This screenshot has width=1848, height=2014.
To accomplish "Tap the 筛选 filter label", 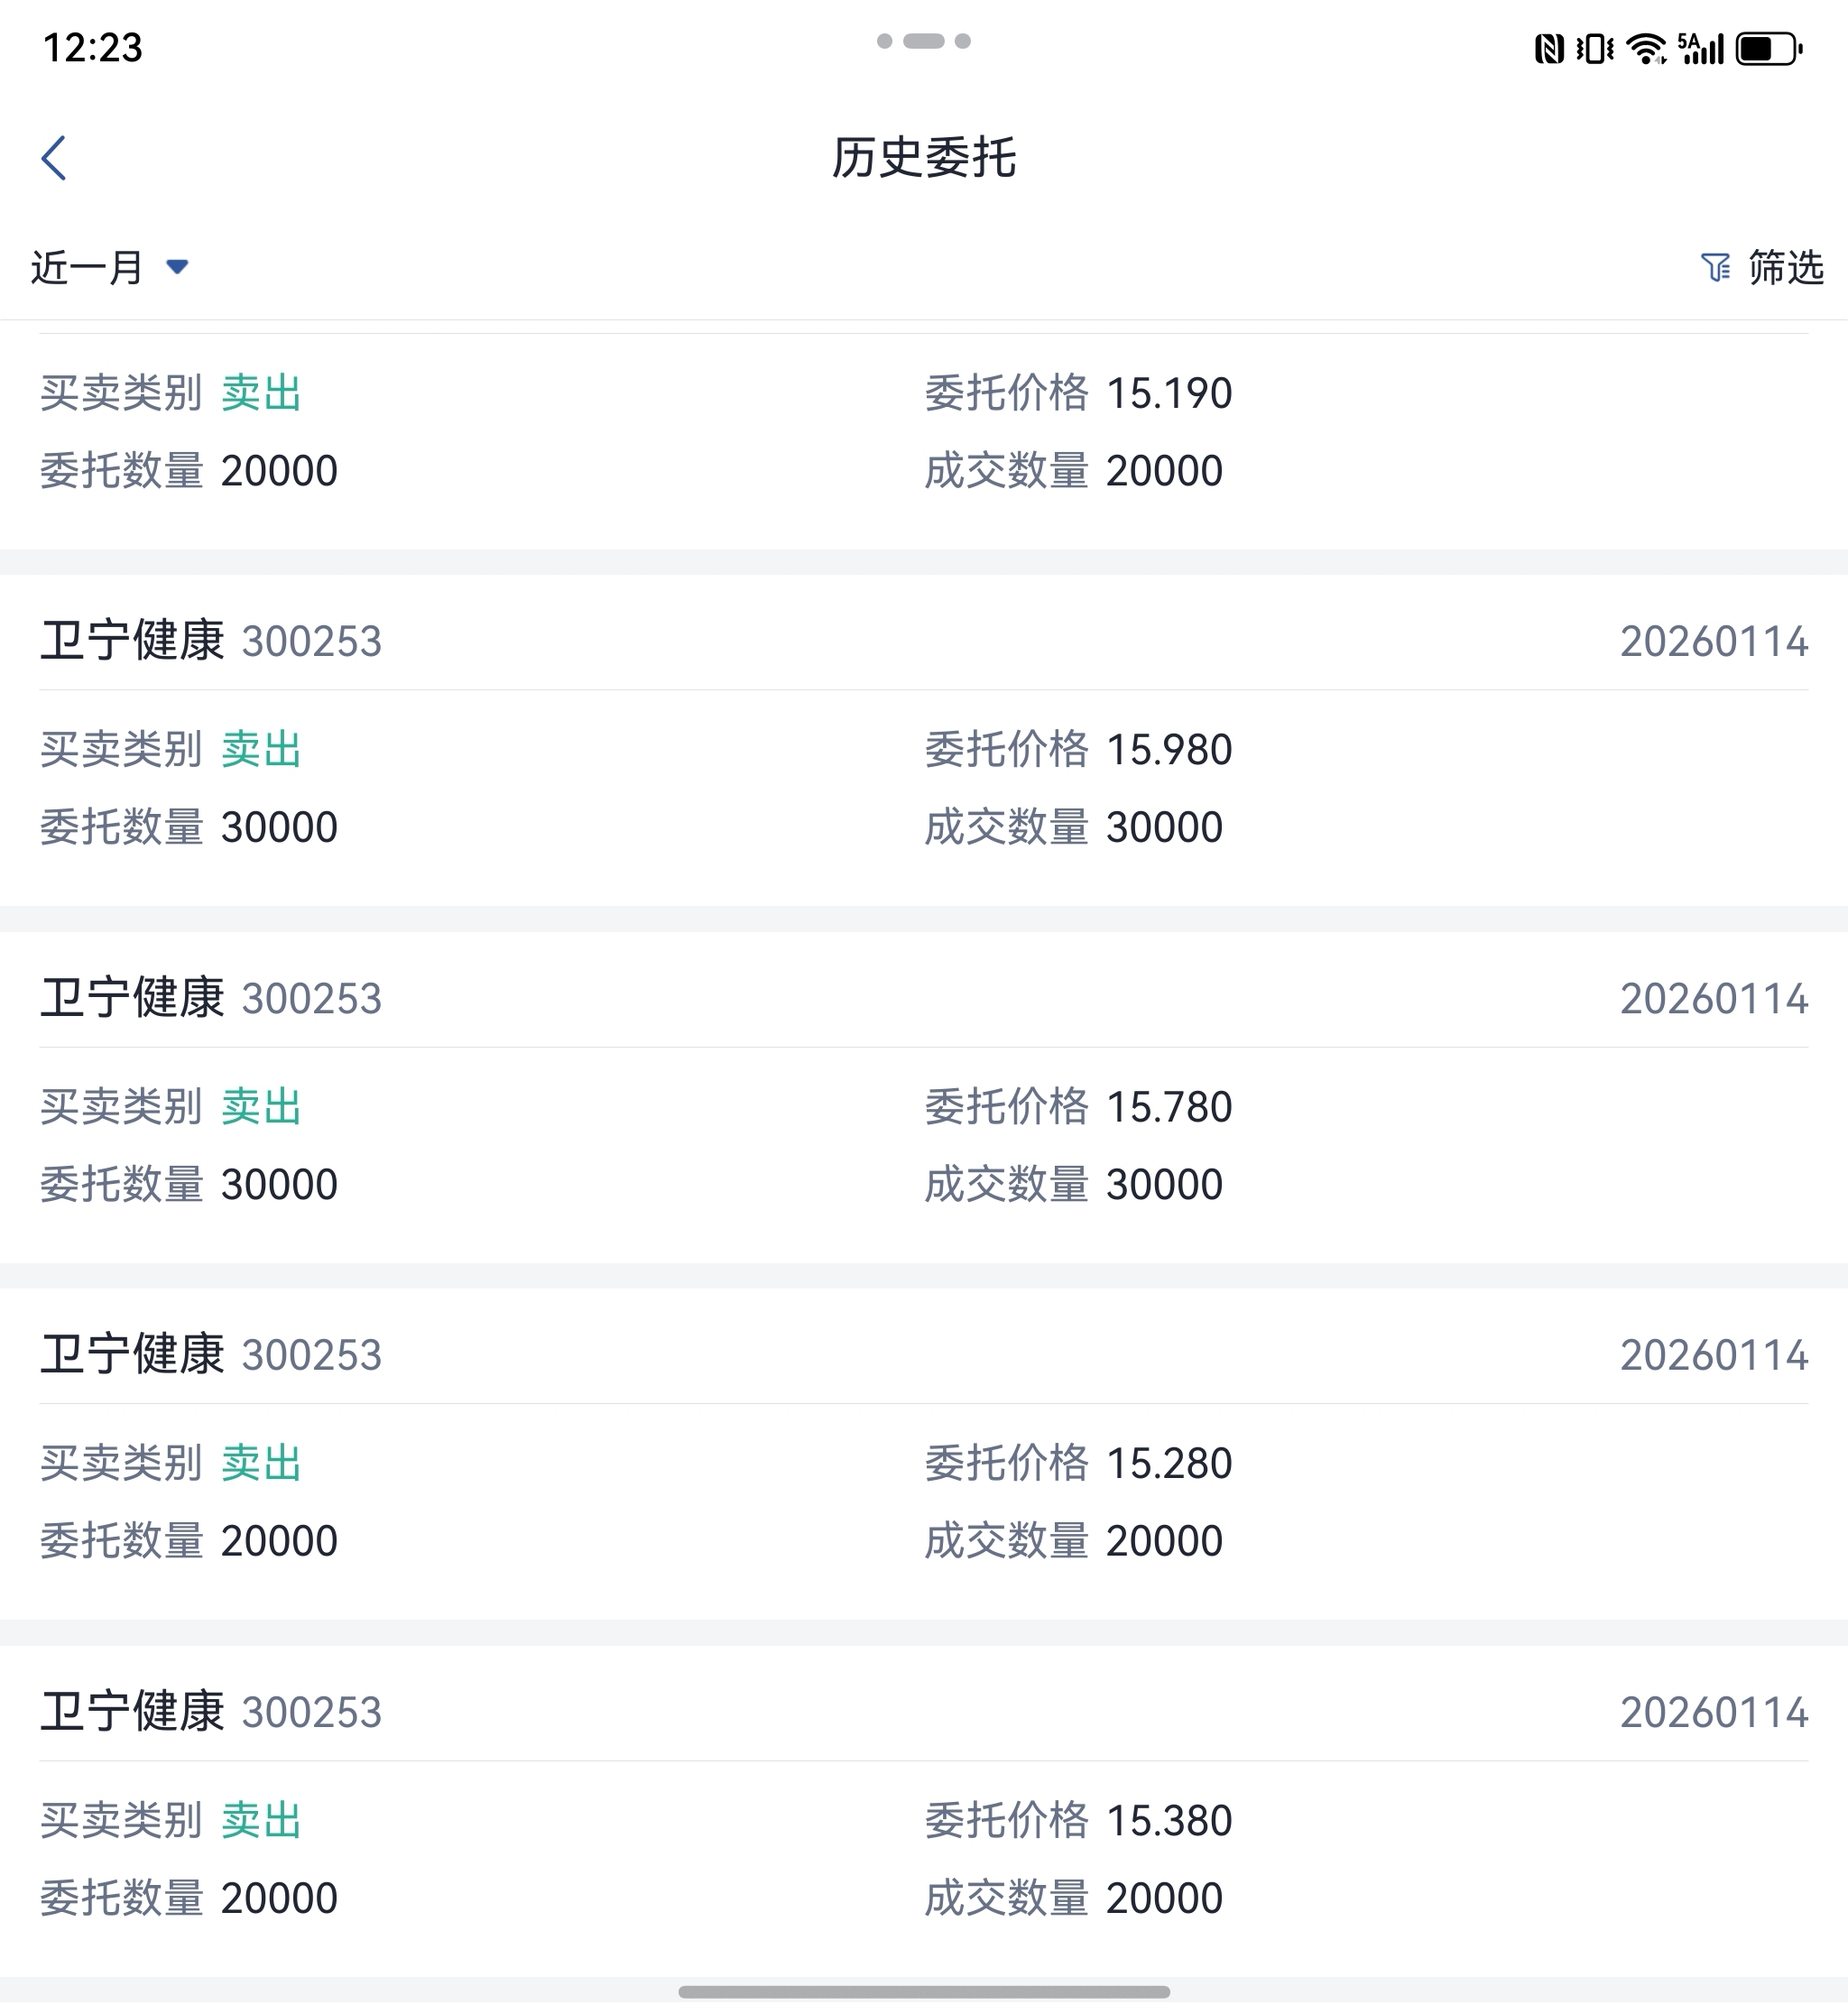I will pos(1786,267).
